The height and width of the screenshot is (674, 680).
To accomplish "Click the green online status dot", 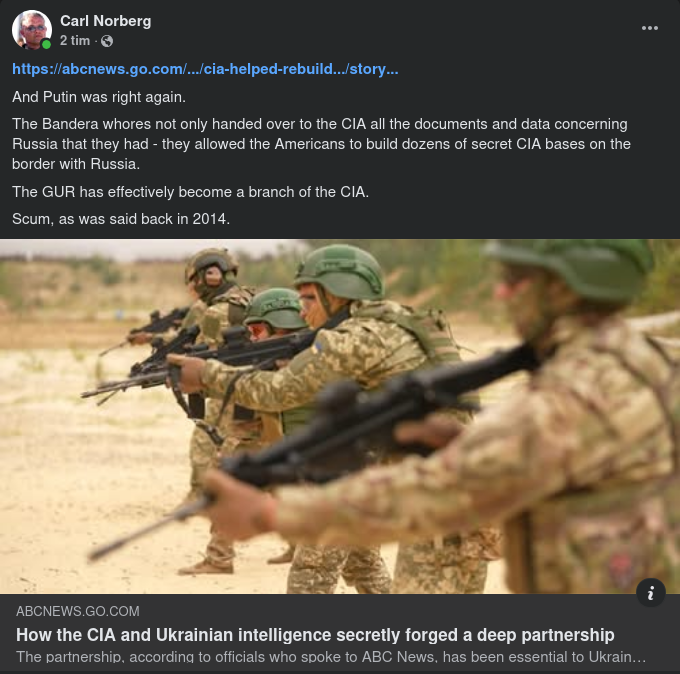I will [46, 44].
